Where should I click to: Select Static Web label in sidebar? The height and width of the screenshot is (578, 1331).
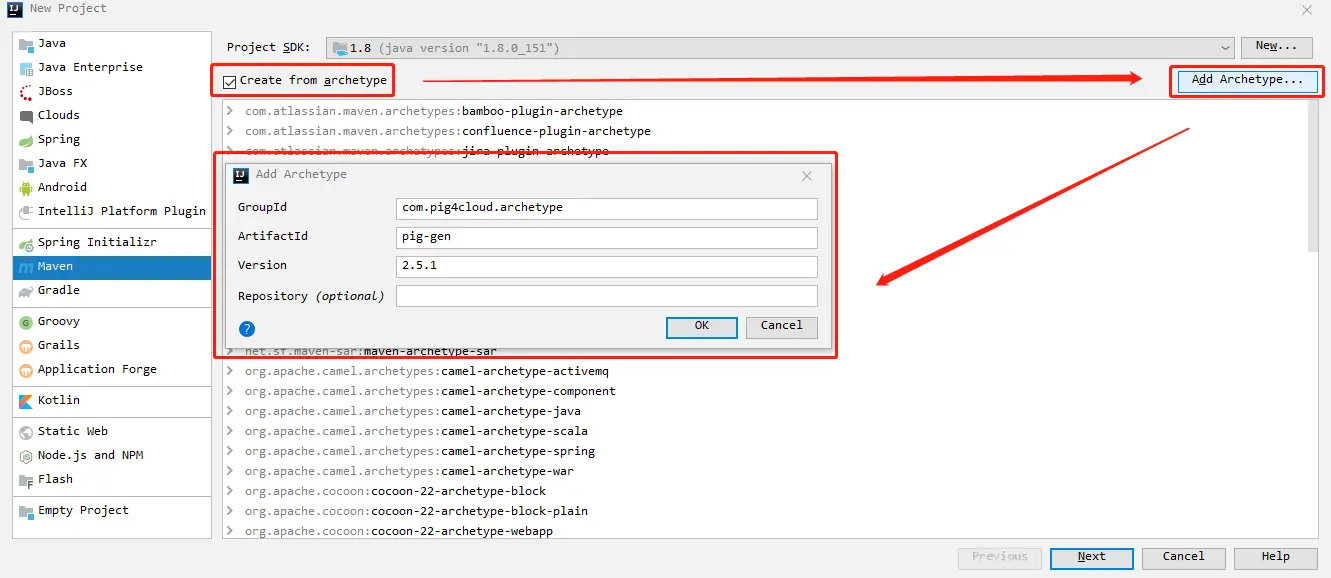(73, 432)
